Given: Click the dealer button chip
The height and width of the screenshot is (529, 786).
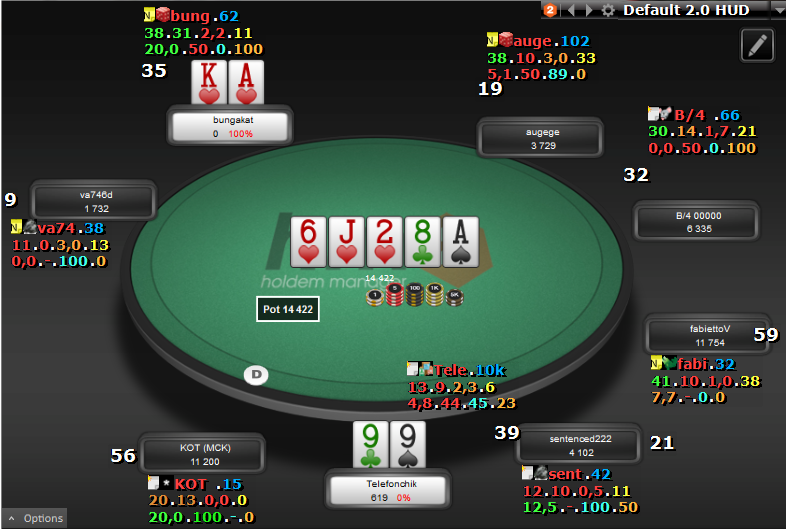Looking at the screenshot, I should 256,375.
